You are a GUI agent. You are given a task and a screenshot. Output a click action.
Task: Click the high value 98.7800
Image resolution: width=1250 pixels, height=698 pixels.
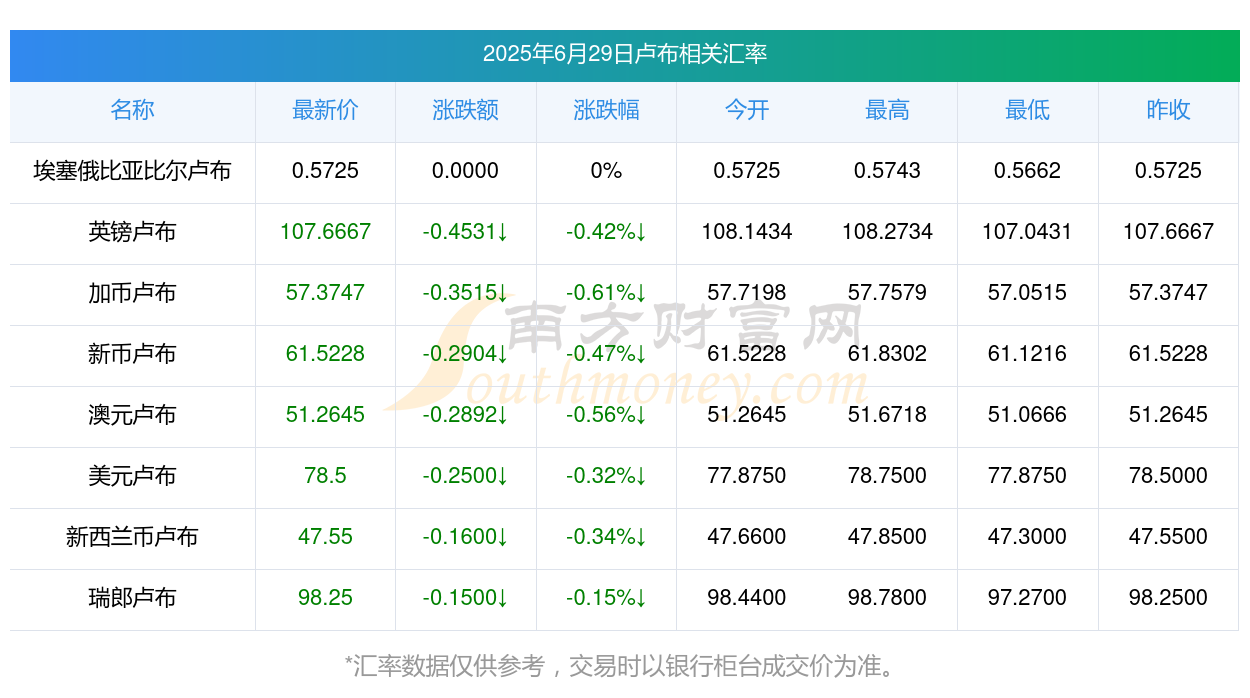point(887,598)
